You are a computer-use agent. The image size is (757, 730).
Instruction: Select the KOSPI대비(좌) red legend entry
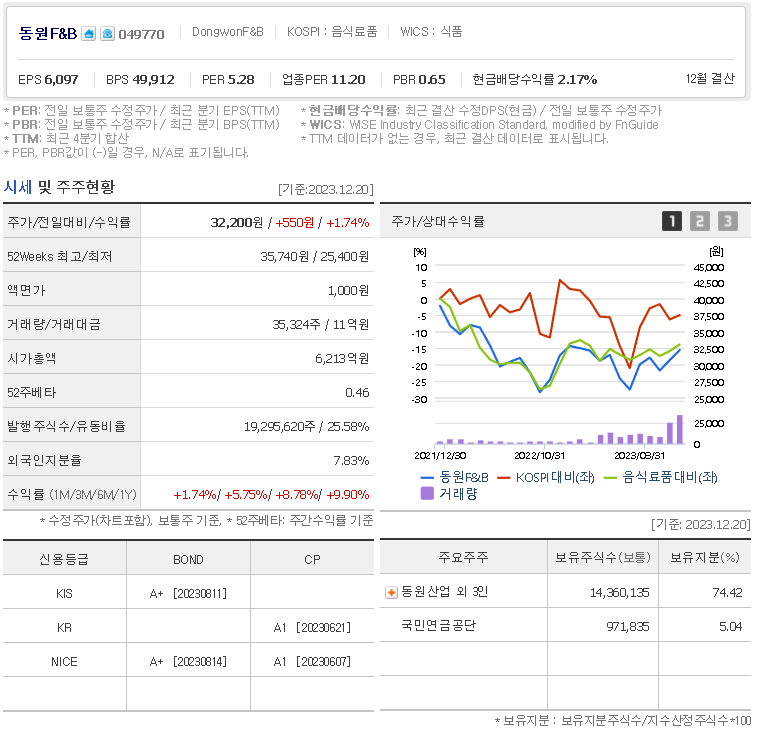tap(546, 477)
